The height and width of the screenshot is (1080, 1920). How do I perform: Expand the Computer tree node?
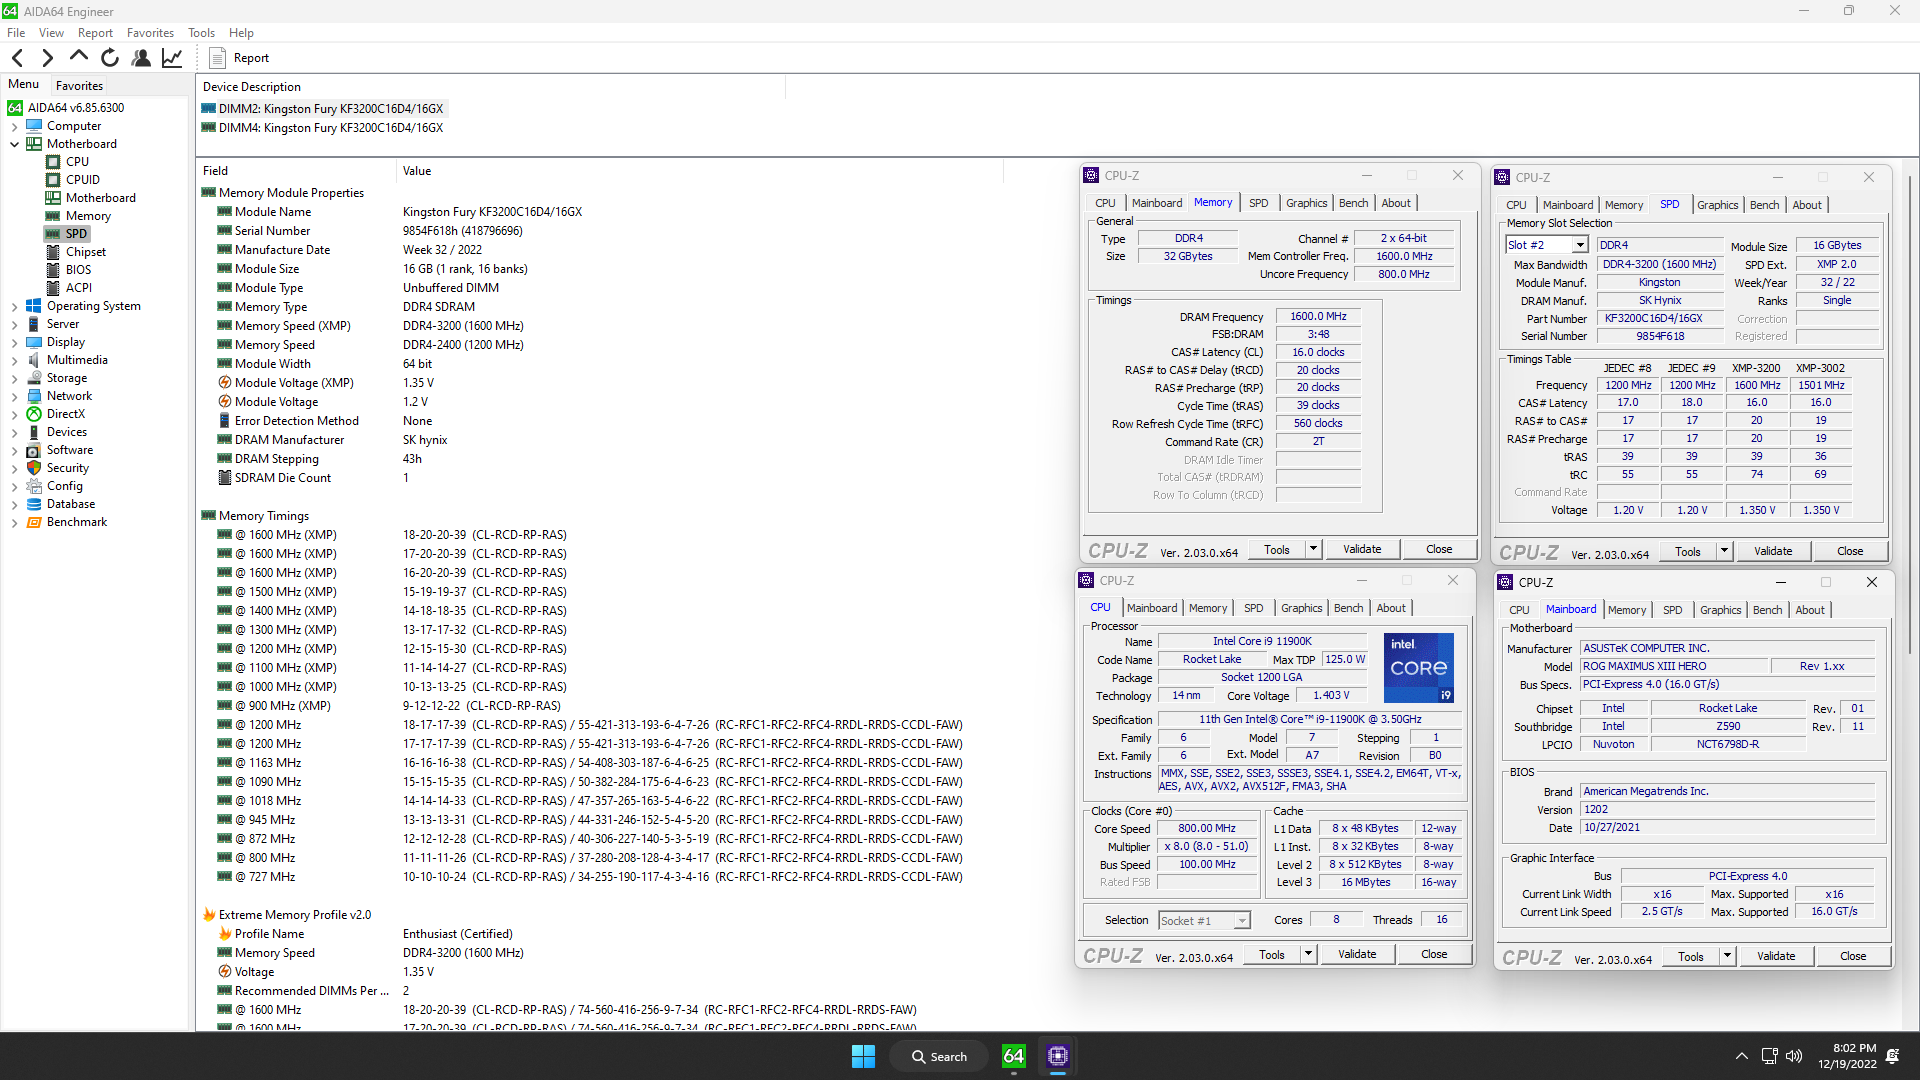point(14,126)
